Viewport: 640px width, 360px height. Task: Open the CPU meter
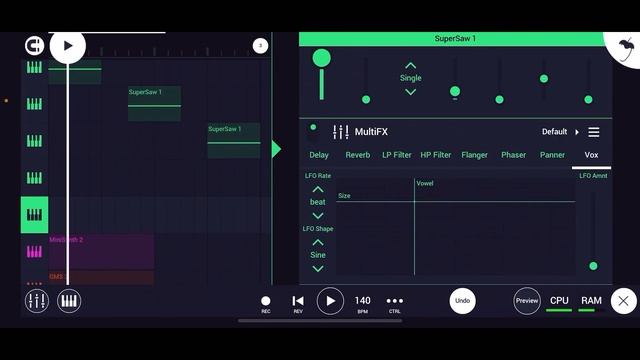point(559,303)
